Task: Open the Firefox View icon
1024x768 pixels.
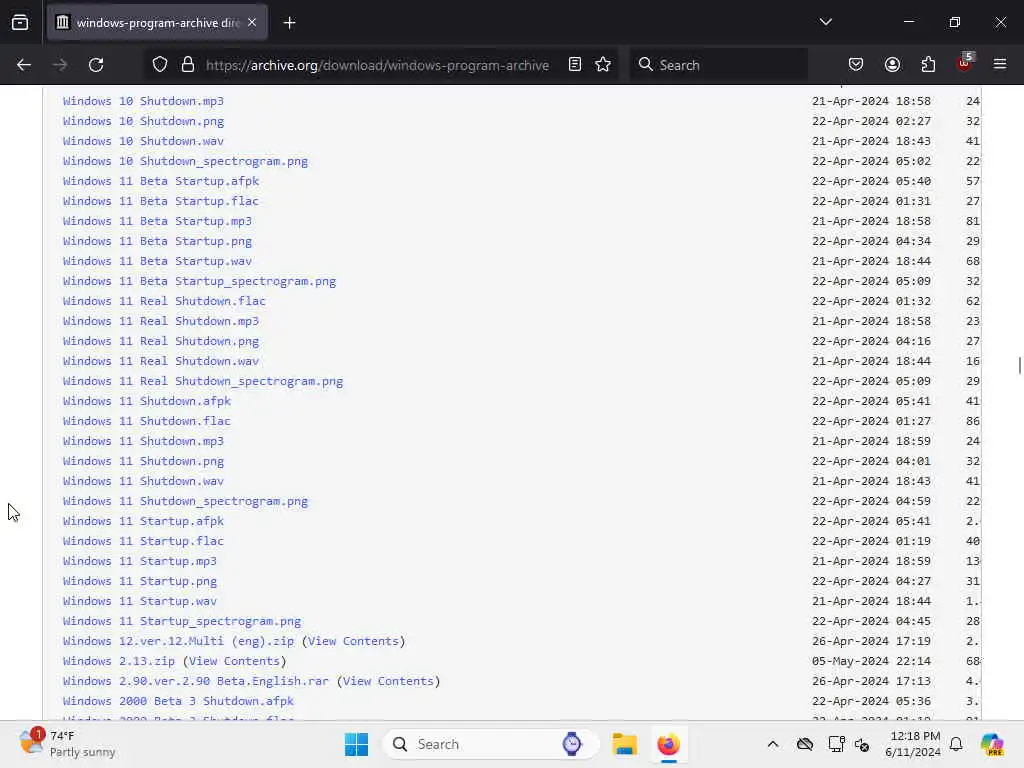Action: pyautogui.click(x=20, y=23)
